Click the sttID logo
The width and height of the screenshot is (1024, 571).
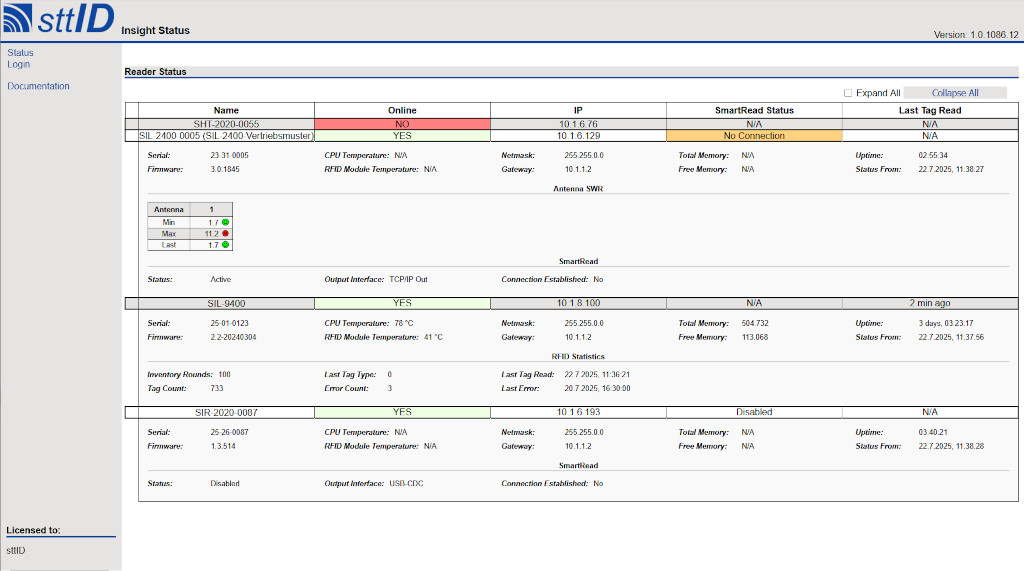coord(58,19)
